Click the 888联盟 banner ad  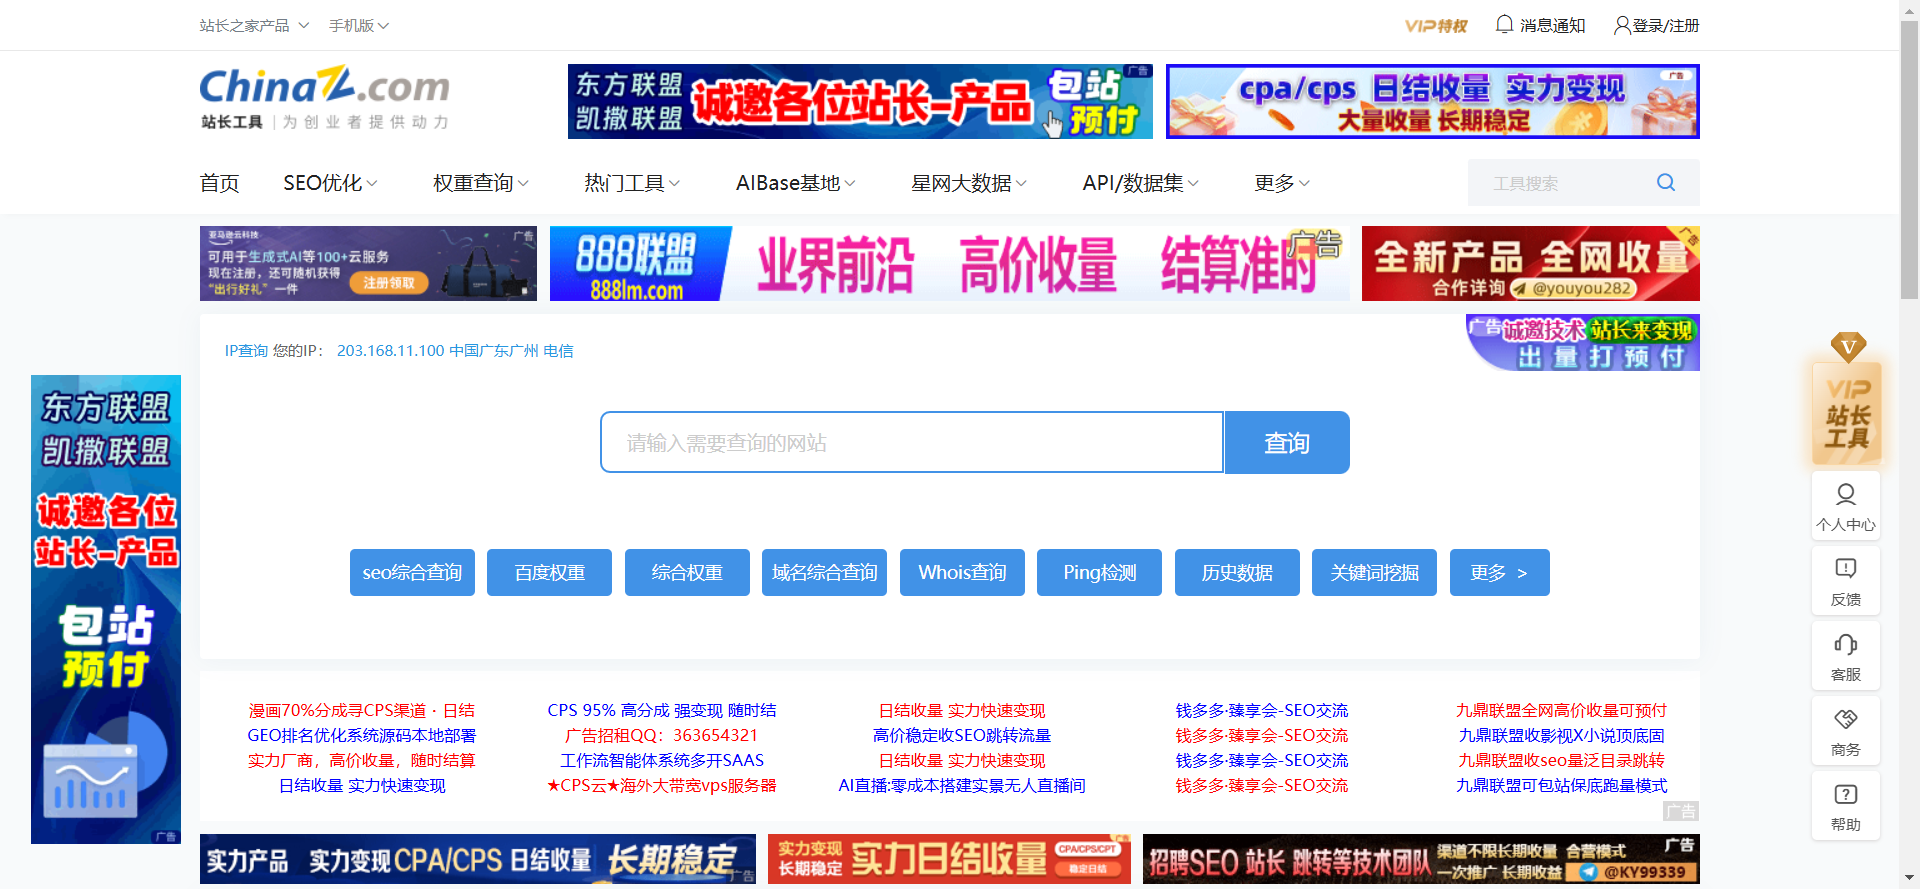pos(949,263)
